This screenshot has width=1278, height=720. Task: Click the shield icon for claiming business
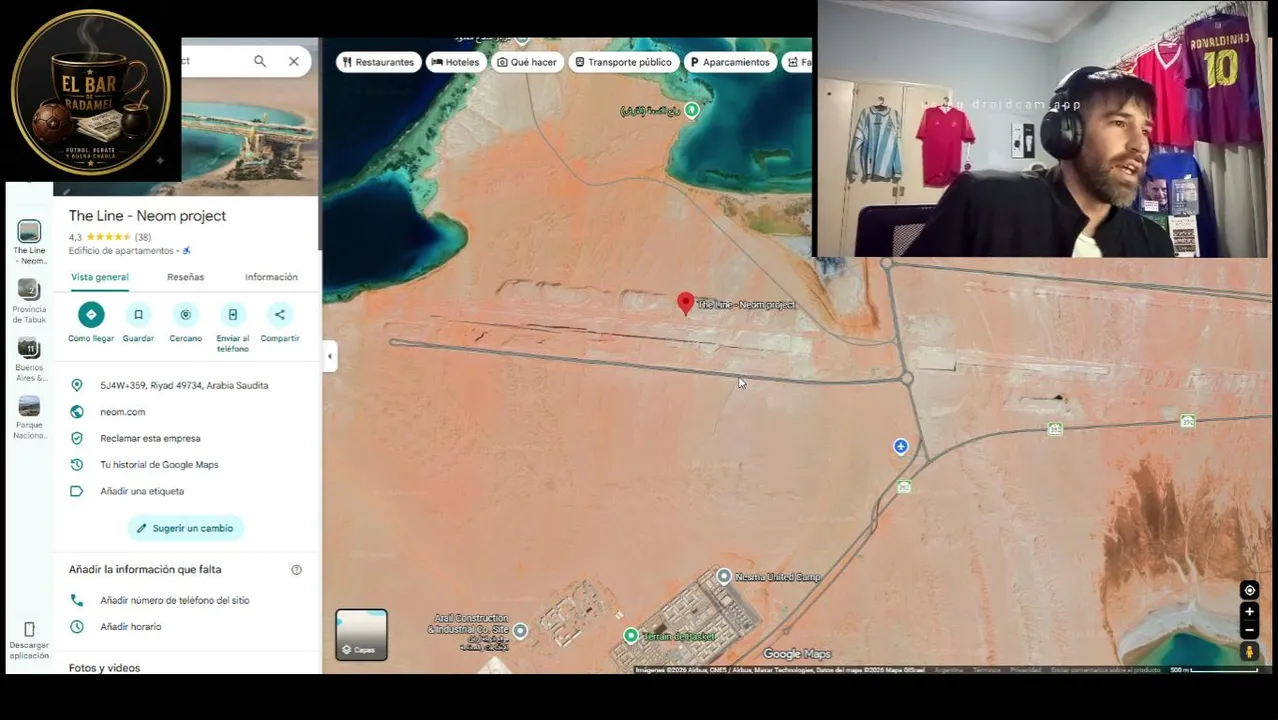pos(77,438)
